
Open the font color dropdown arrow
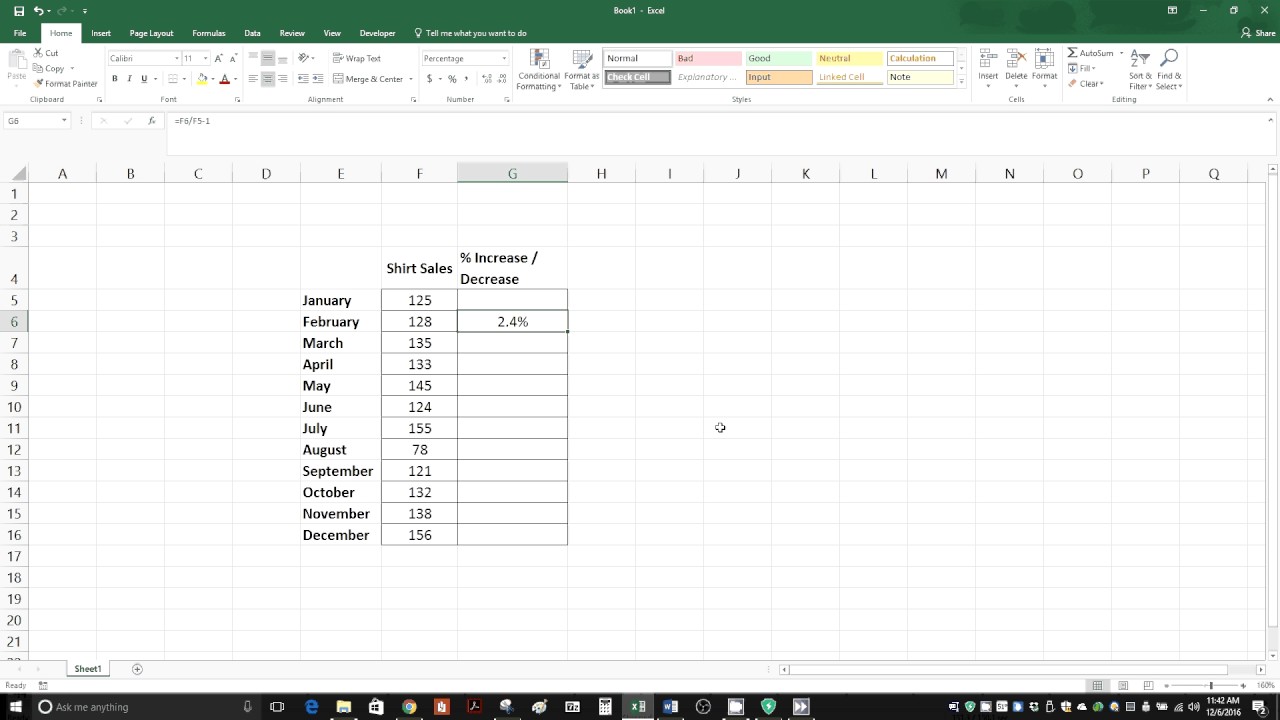pos(235,79)
